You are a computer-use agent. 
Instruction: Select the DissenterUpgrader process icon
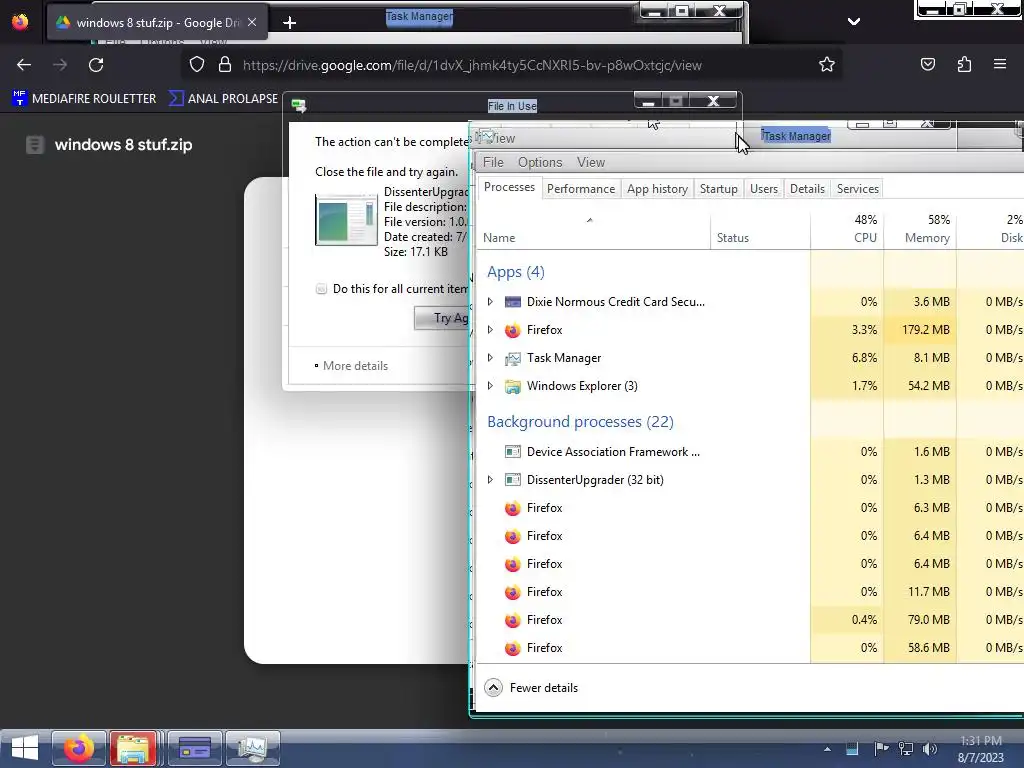point(513,480)
